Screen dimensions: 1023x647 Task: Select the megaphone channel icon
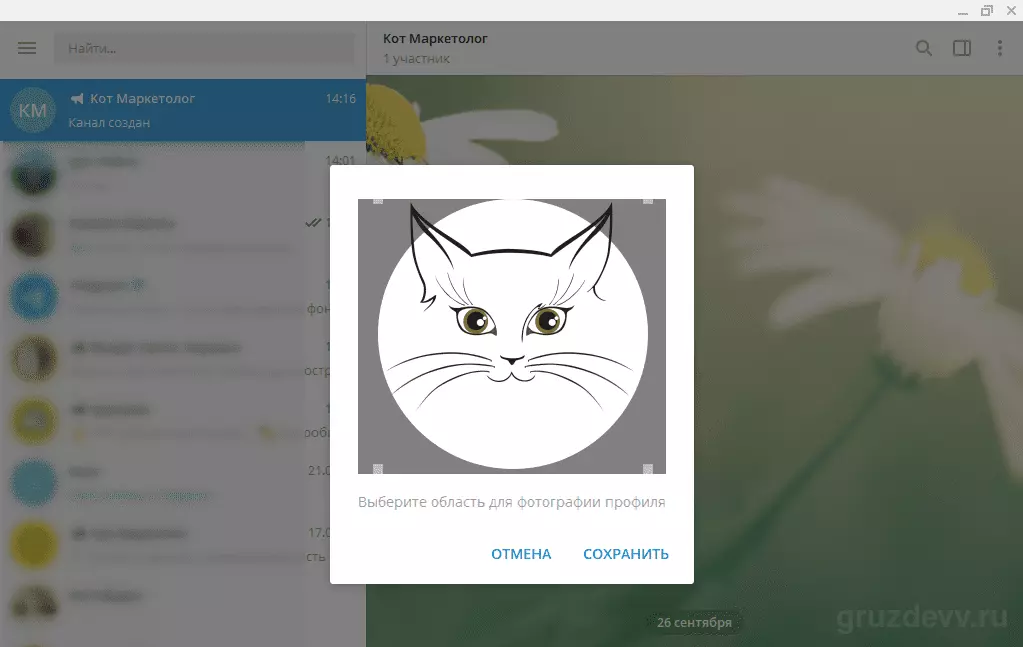[x=77, y=98]
